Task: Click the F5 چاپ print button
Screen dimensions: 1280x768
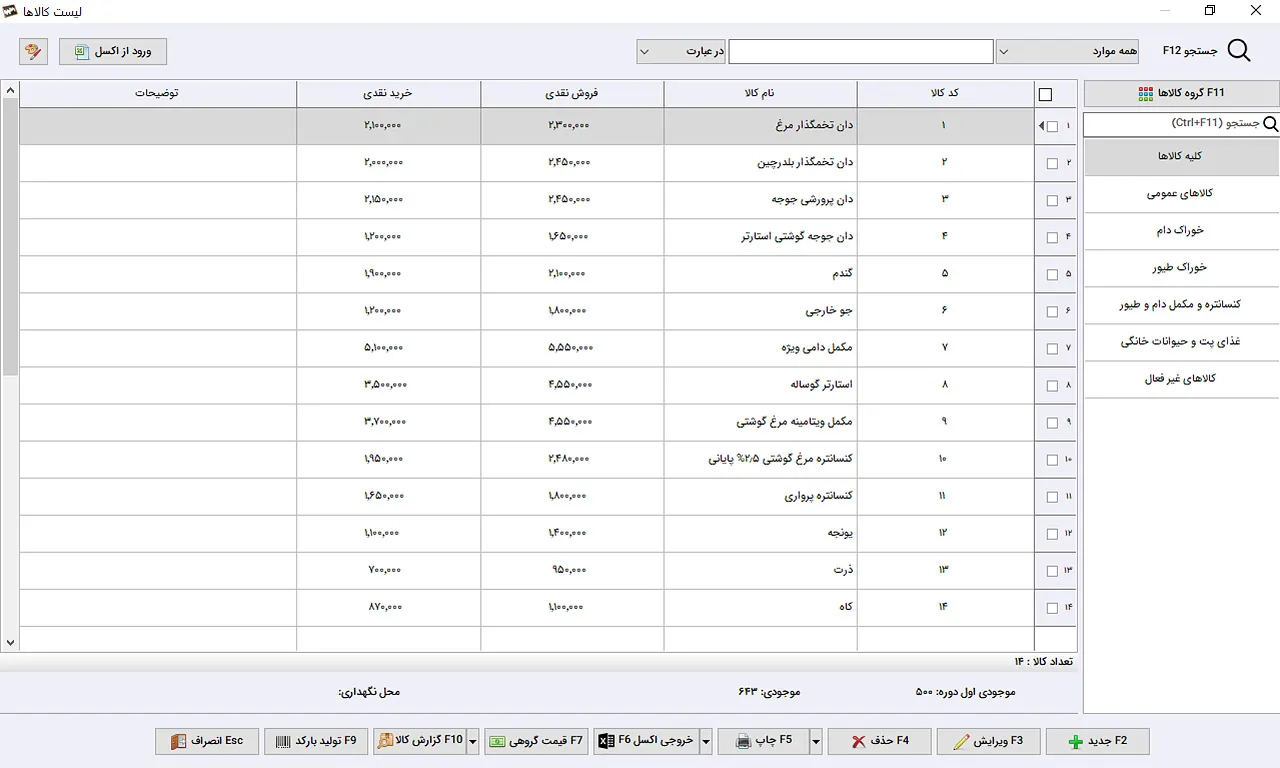Action: (763, 741)
